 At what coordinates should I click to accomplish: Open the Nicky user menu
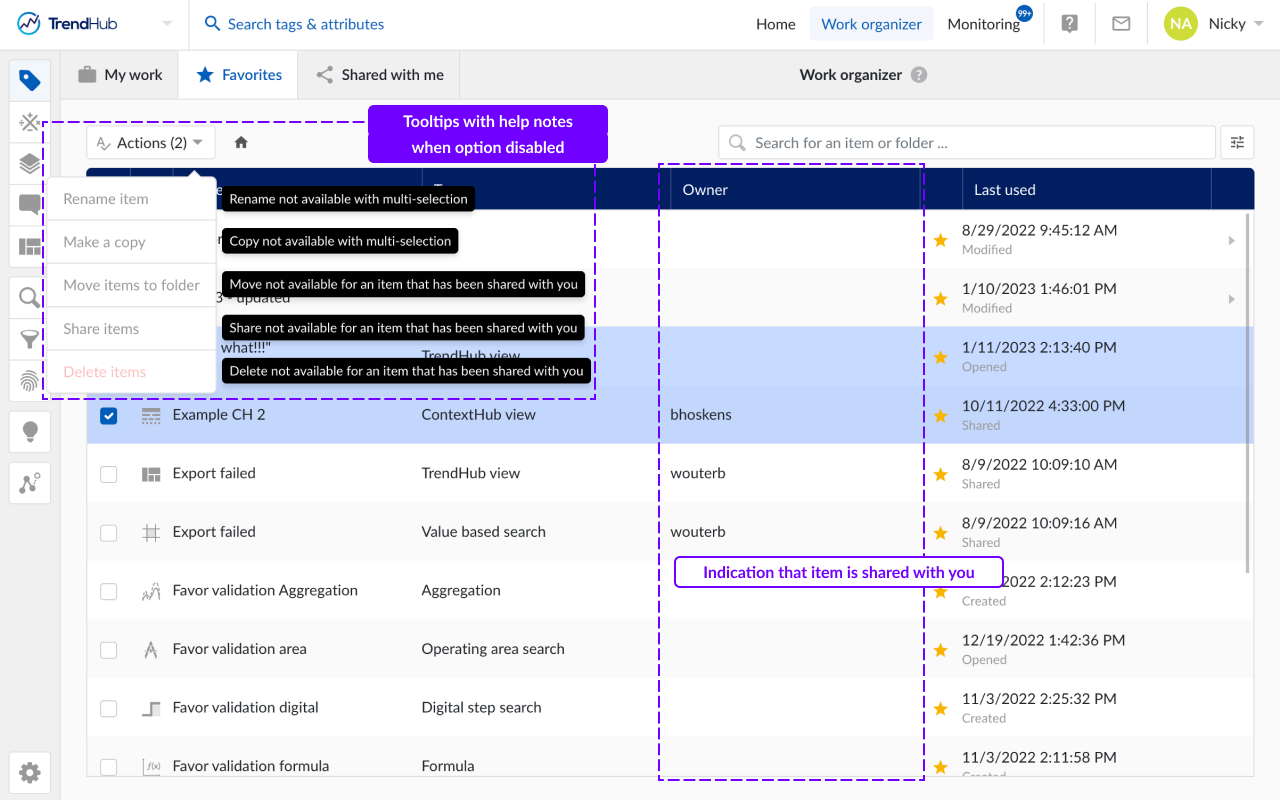coord(1215,24)
